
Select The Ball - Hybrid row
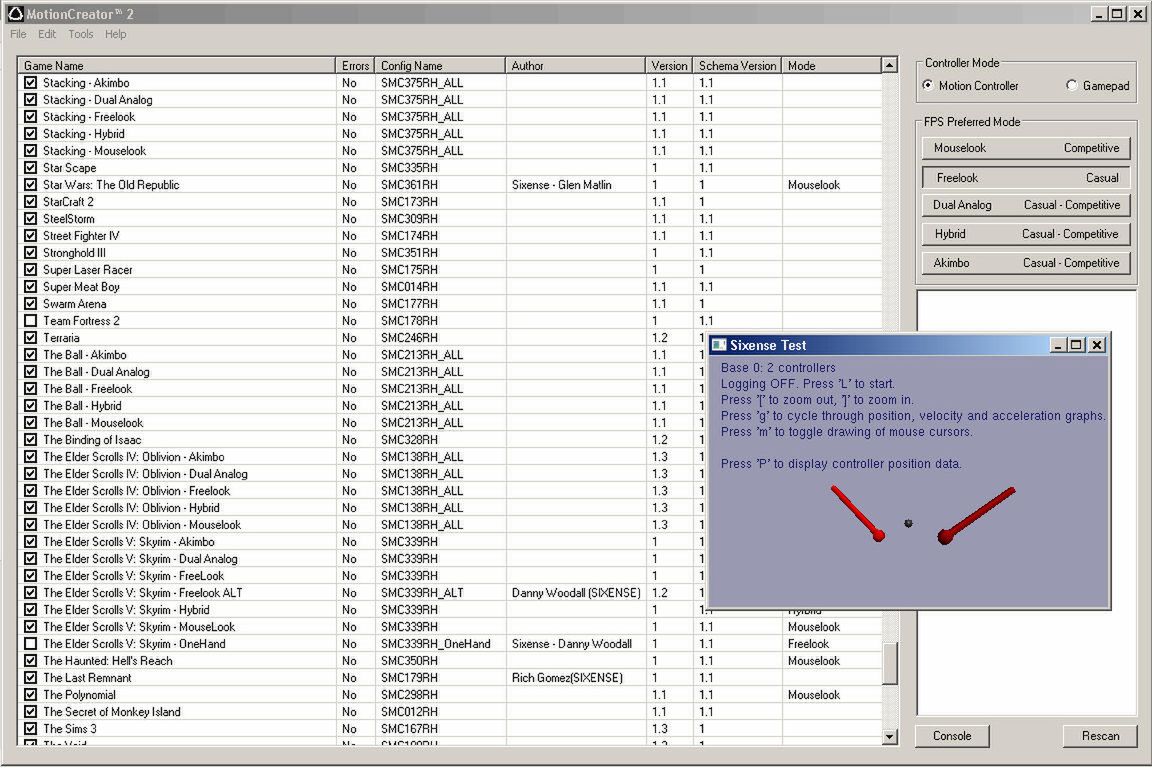360,406
